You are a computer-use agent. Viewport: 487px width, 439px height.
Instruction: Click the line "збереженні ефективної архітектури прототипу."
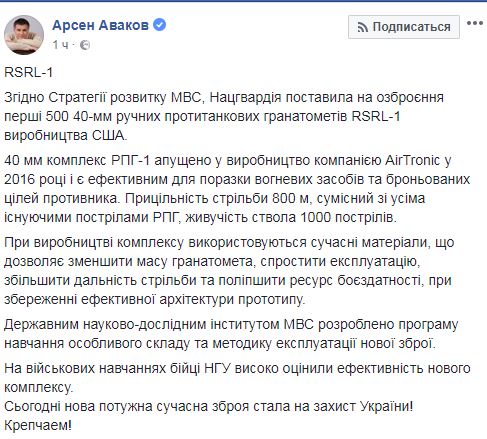click(x=155, y=299)
